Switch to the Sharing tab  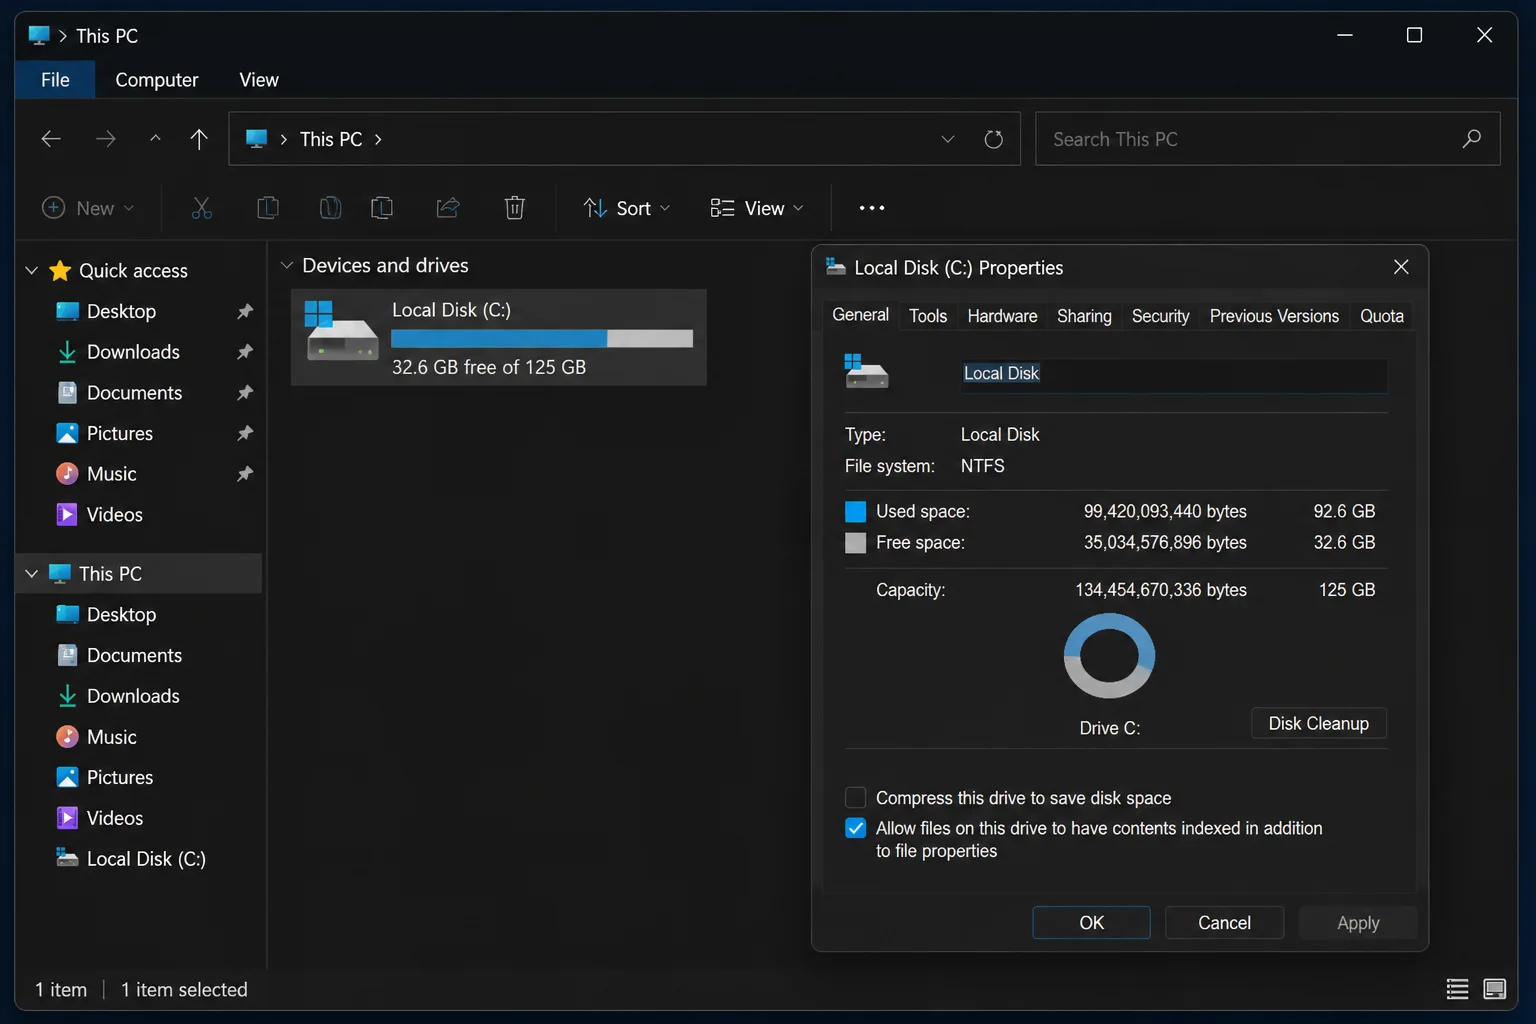pos(1084,316)
